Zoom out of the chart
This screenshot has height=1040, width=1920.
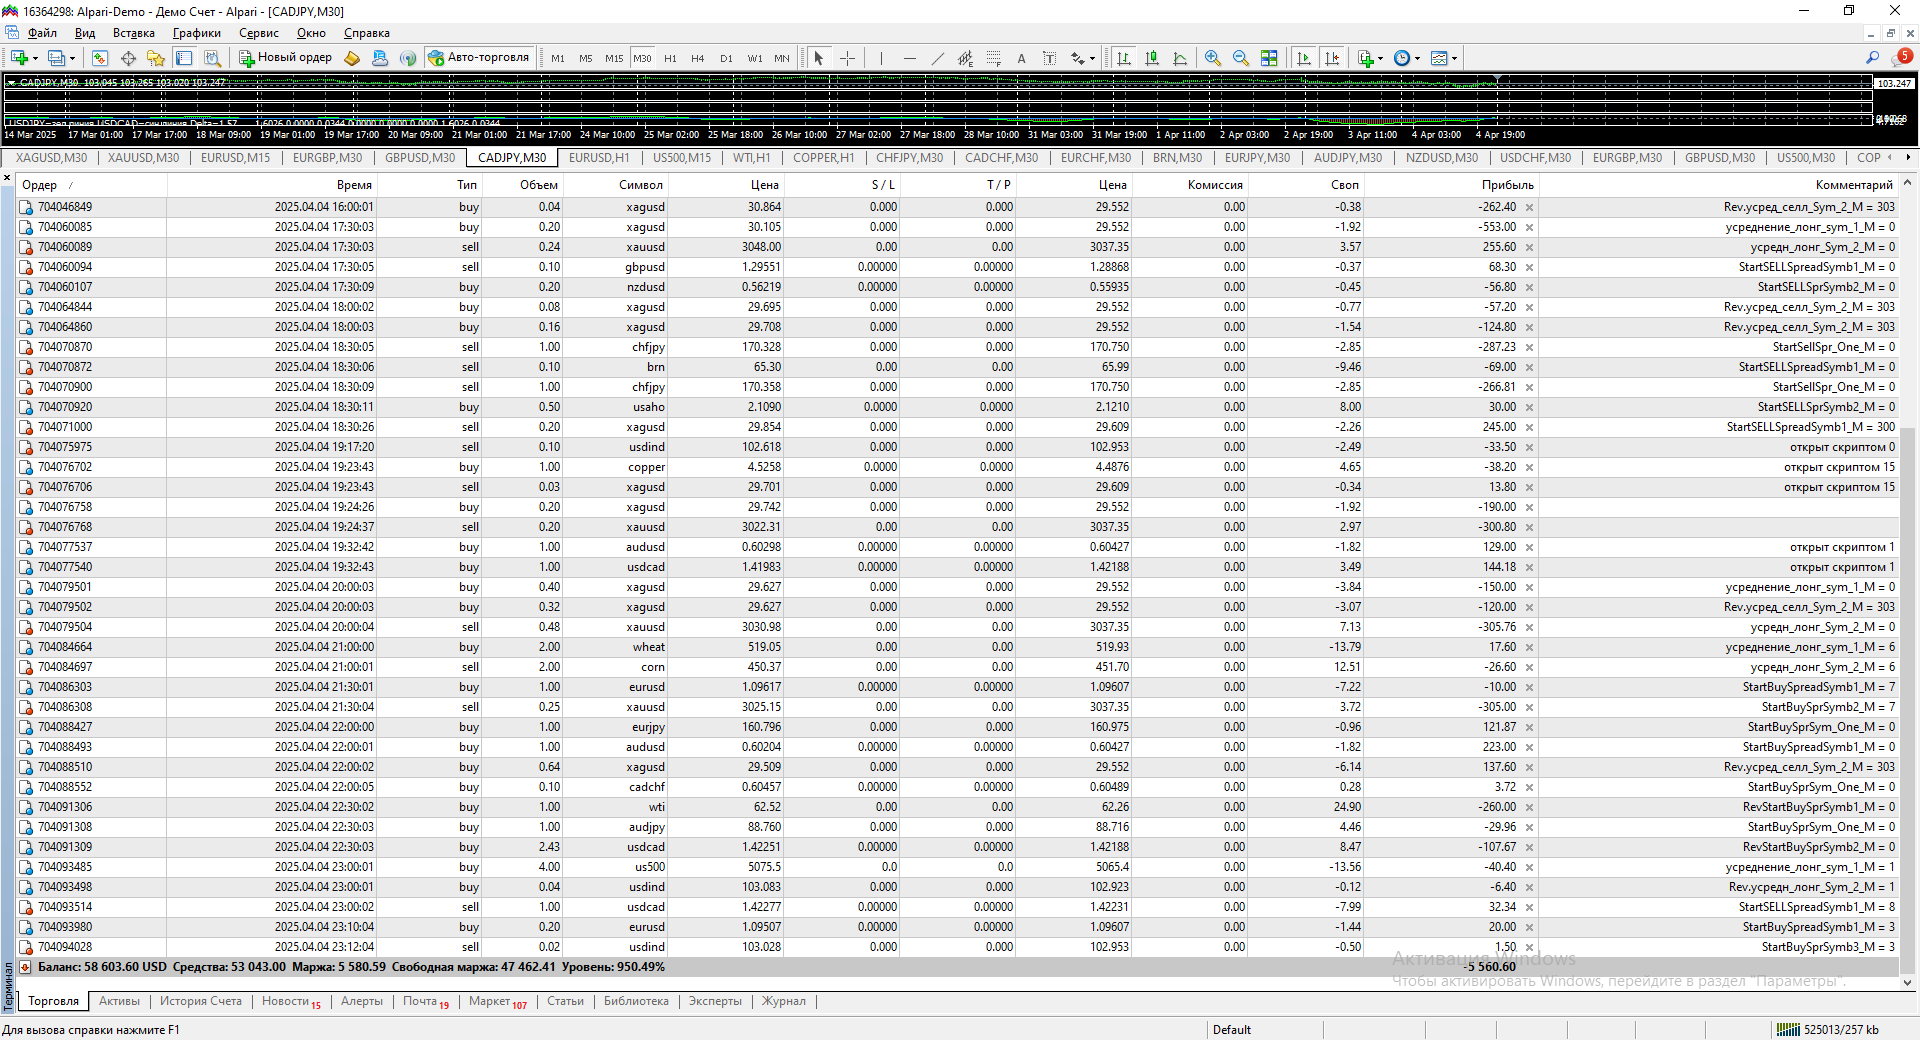[x=1241, y=58]
